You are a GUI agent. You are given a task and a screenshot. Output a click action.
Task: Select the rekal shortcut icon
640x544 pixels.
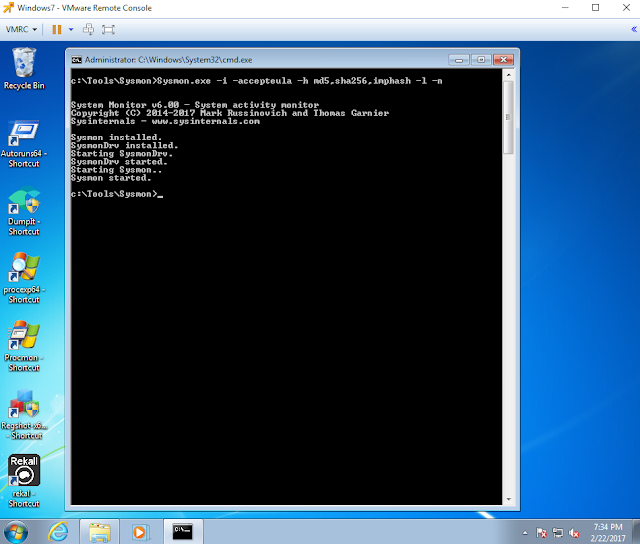tap(24, 481)
